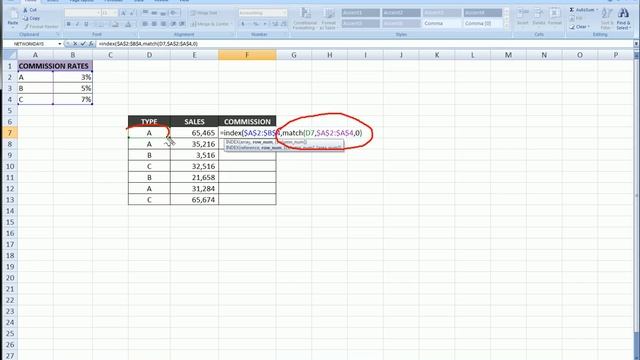The width and height of the screenshot is (640, 360).
Task: Click cell with sales 21,658
Action: pos(194,177)
